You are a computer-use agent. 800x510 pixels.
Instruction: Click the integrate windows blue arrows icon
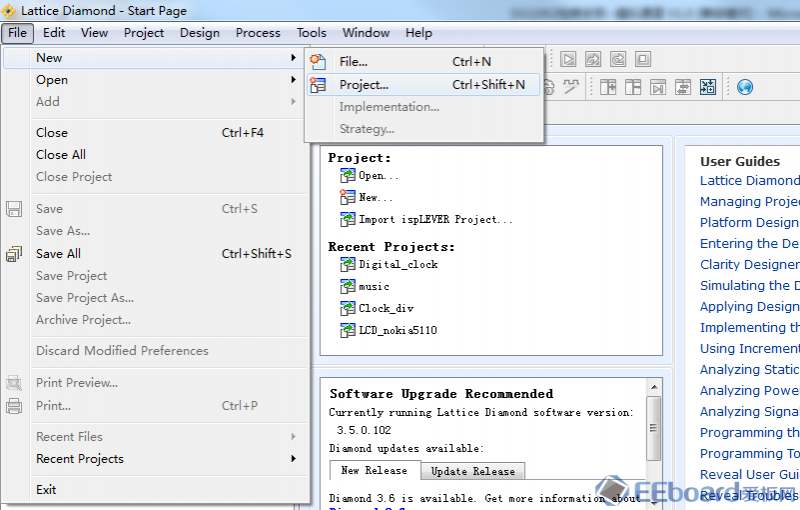pyautogui.click(x=708, y=87)
